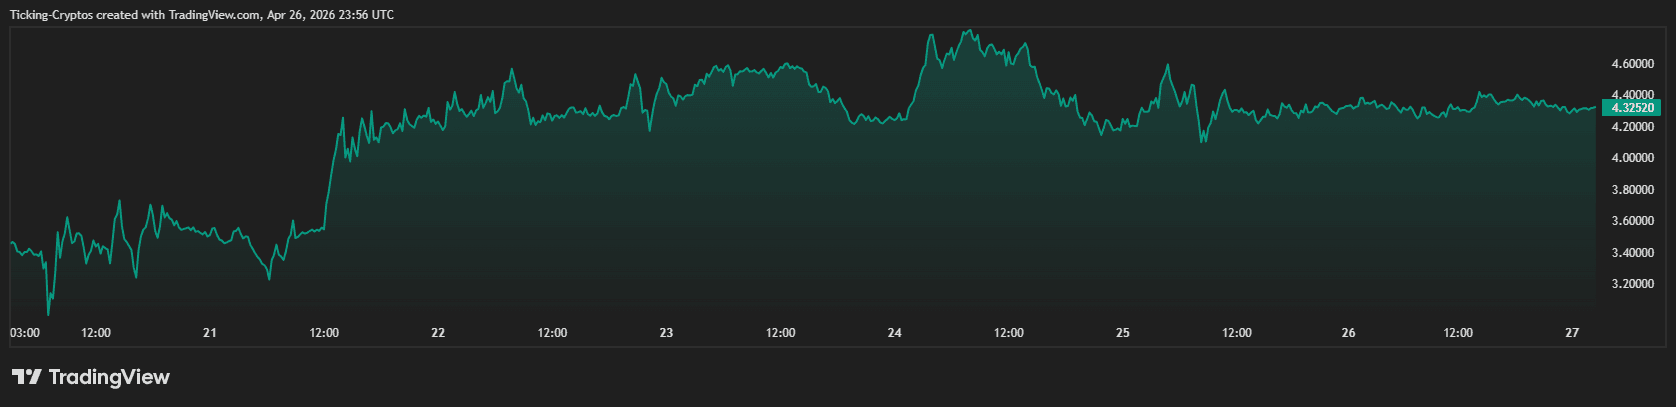
Task: Select the 3.80000 price scale label
Action: [x=1632, y=190]
